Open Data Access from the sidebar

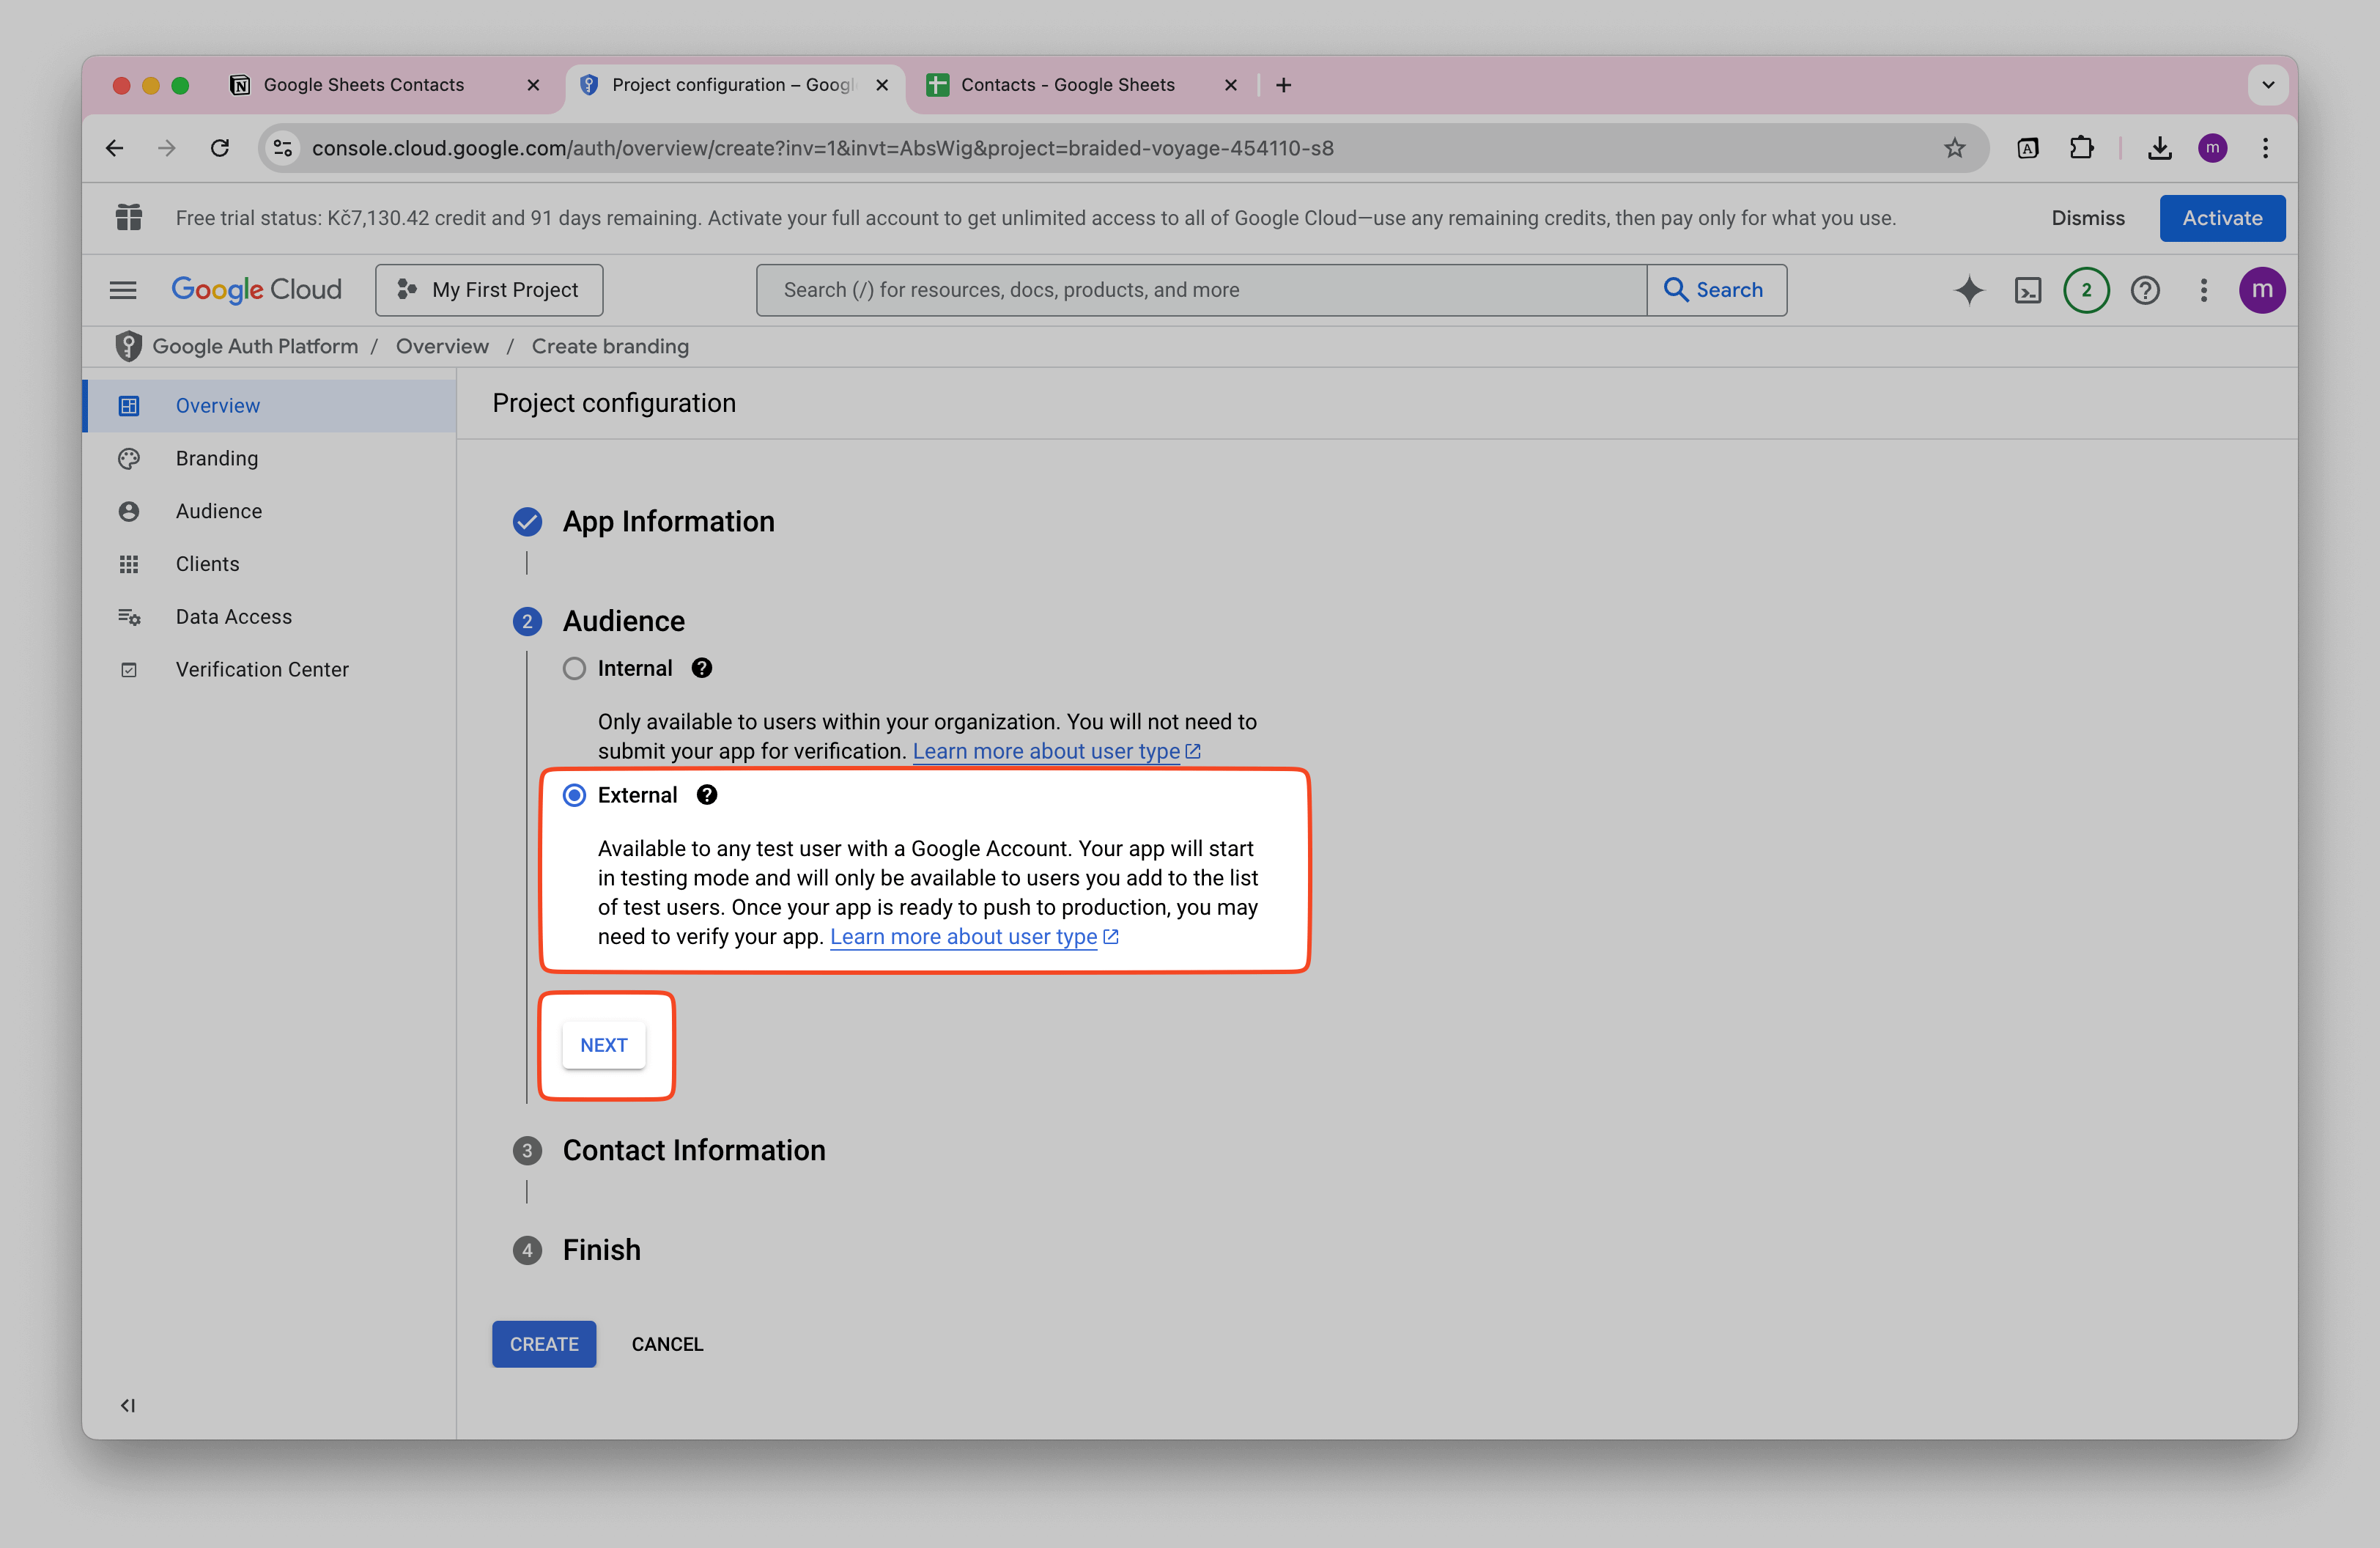click(233, 616)
